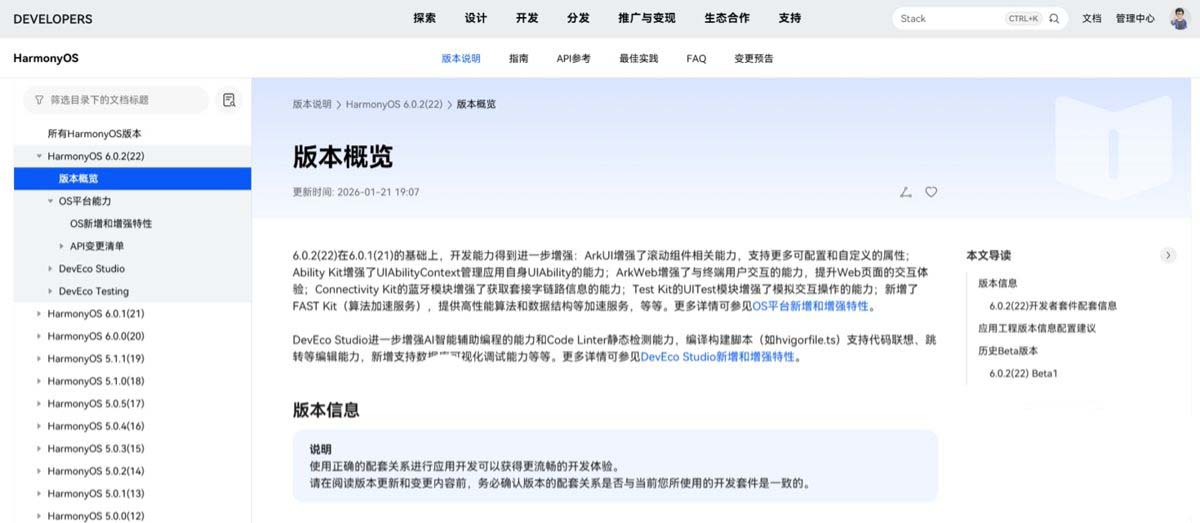
Task: Open the 探索 top menu
Action: click(424, 18)
